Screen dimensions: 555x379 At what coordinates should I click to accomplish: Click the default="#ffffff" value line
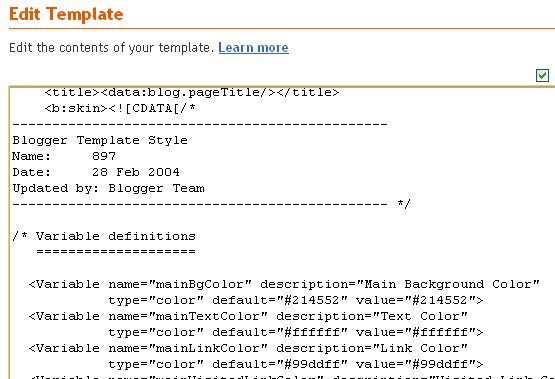(x=296, y=332)
